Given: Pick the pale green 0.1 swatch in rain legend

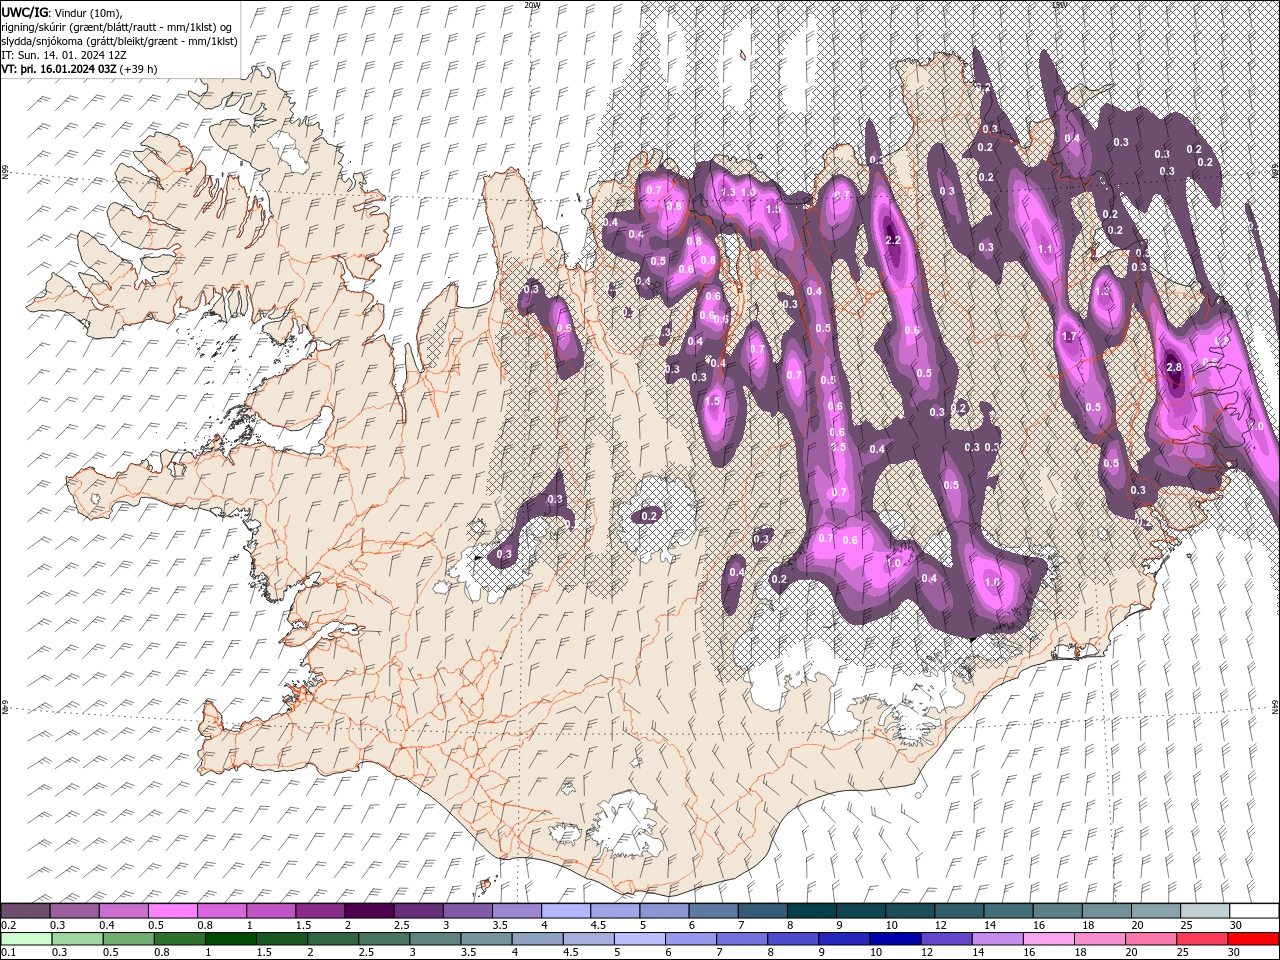Looking at the screenshot, I should click(26, 939).
